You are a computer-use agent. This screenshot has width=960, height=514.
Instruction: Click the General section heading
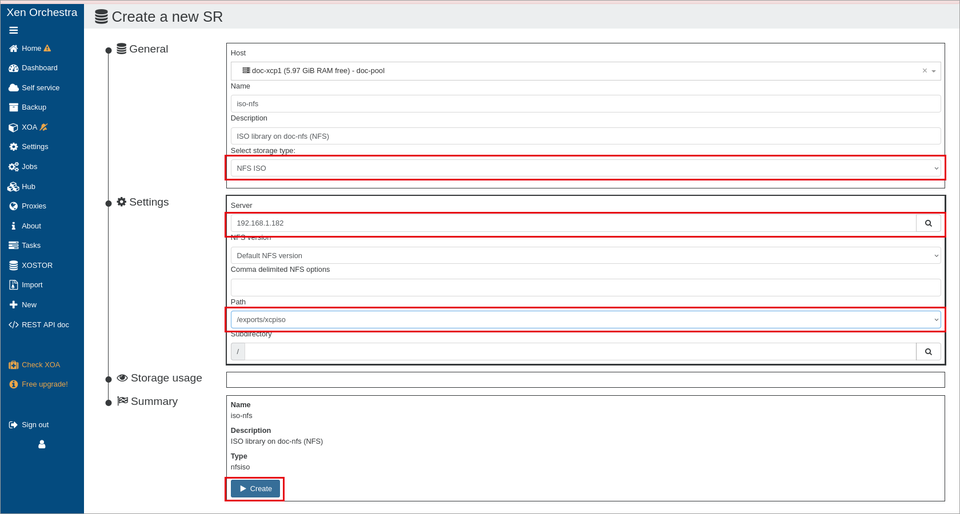(x=142, y=49)
